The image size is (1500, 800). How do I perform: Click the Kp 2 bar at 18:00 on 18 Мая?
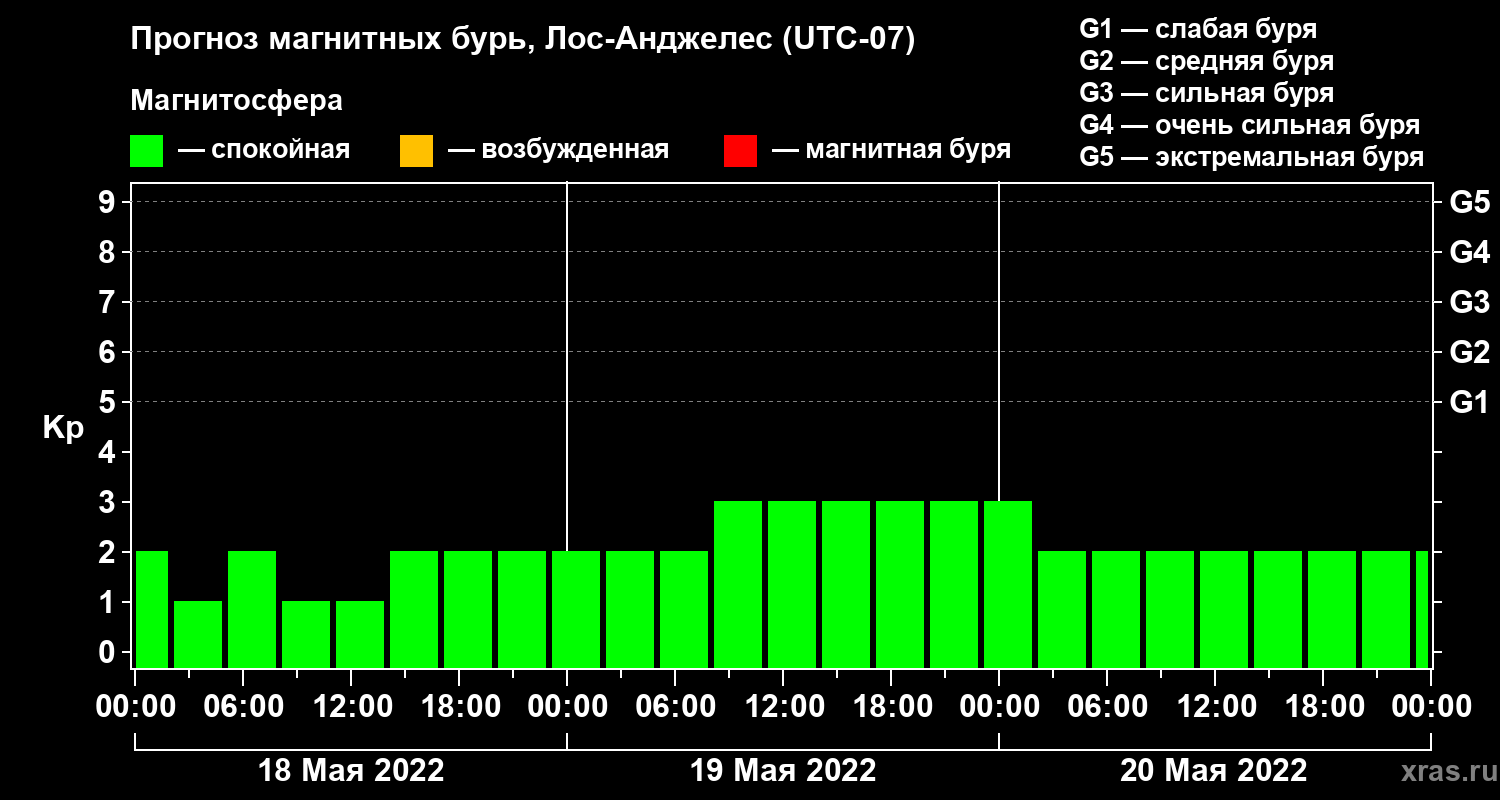click(468, 609)
